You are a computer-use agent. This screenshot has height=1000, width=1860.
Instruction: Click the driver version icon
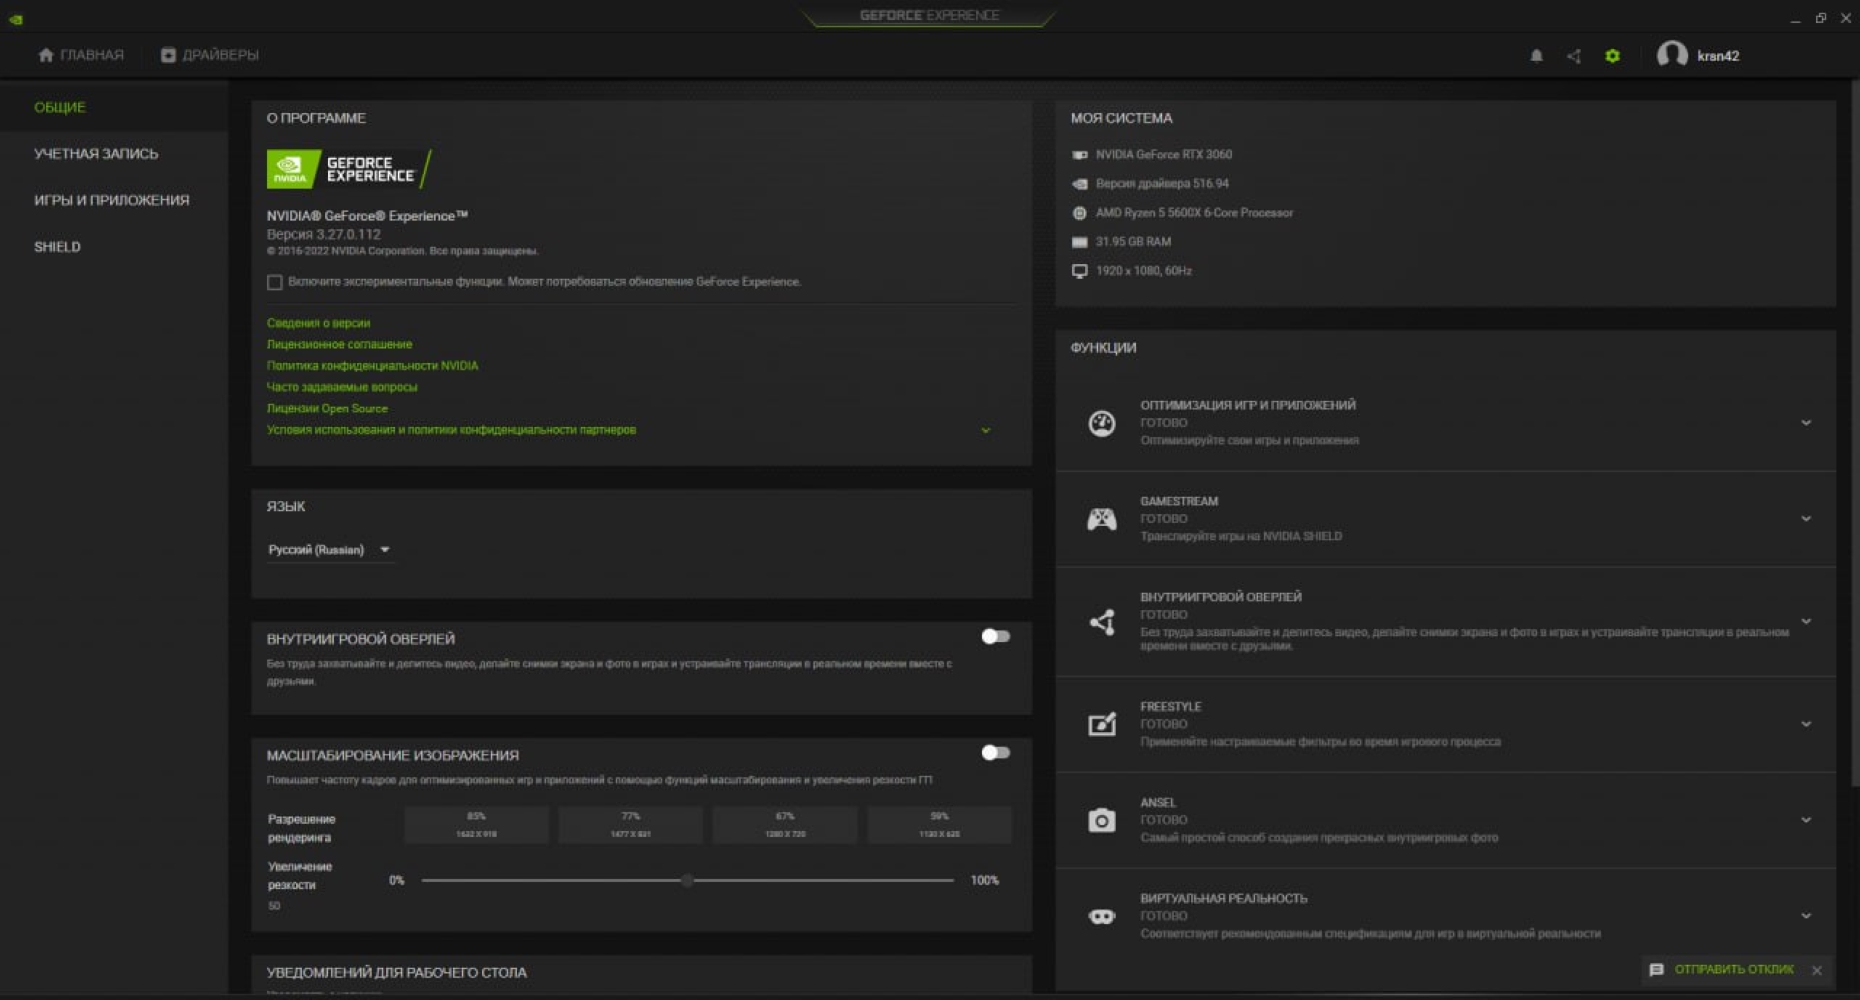[1079, 184]
